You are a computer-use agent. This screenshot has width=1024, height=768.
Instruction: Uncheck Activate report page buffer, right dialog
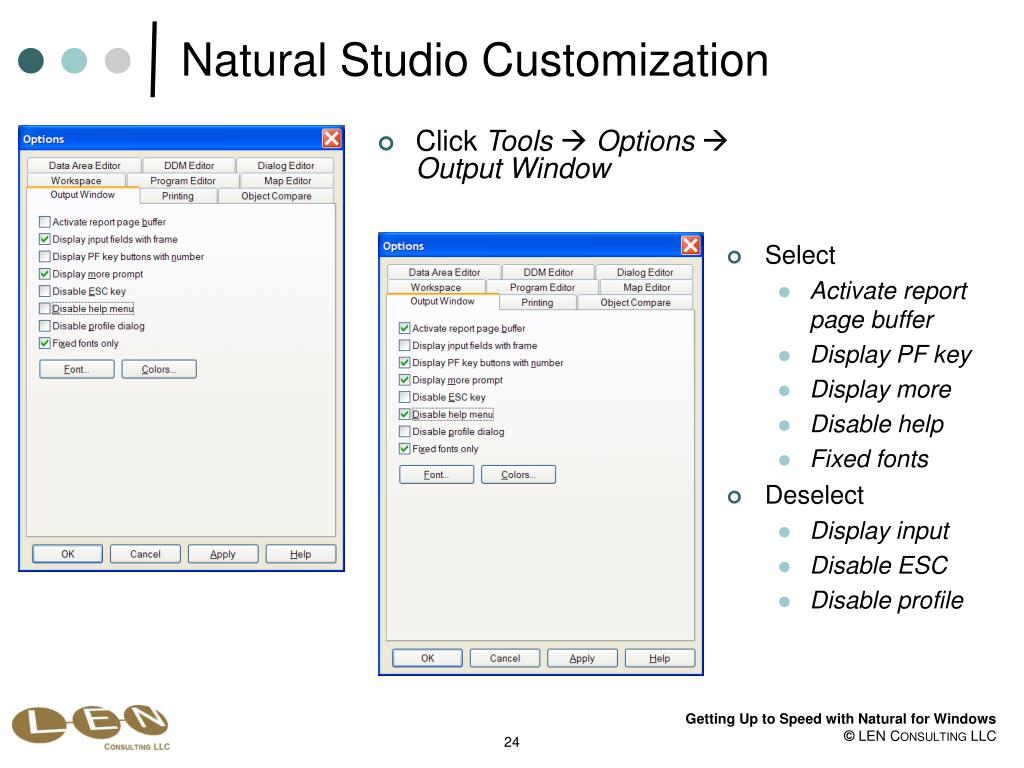(404, 328)
